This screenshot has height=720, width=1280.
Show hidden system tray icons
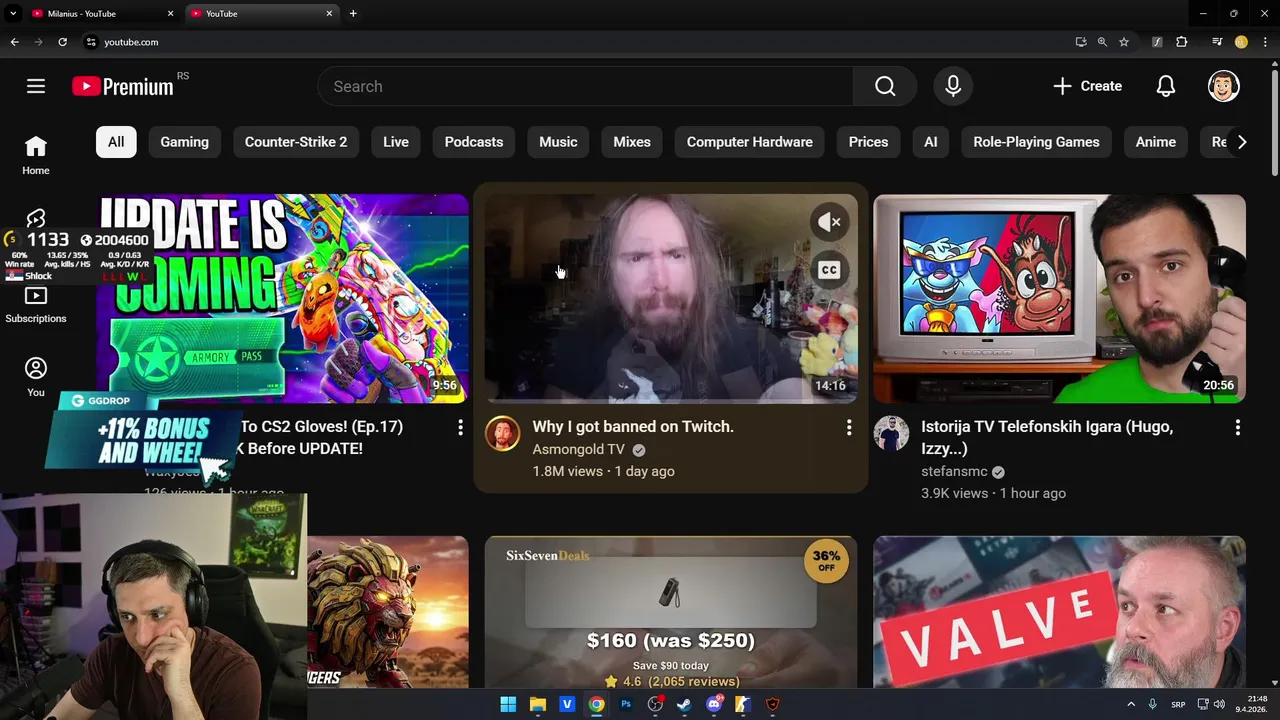[x=1131, y=704]
